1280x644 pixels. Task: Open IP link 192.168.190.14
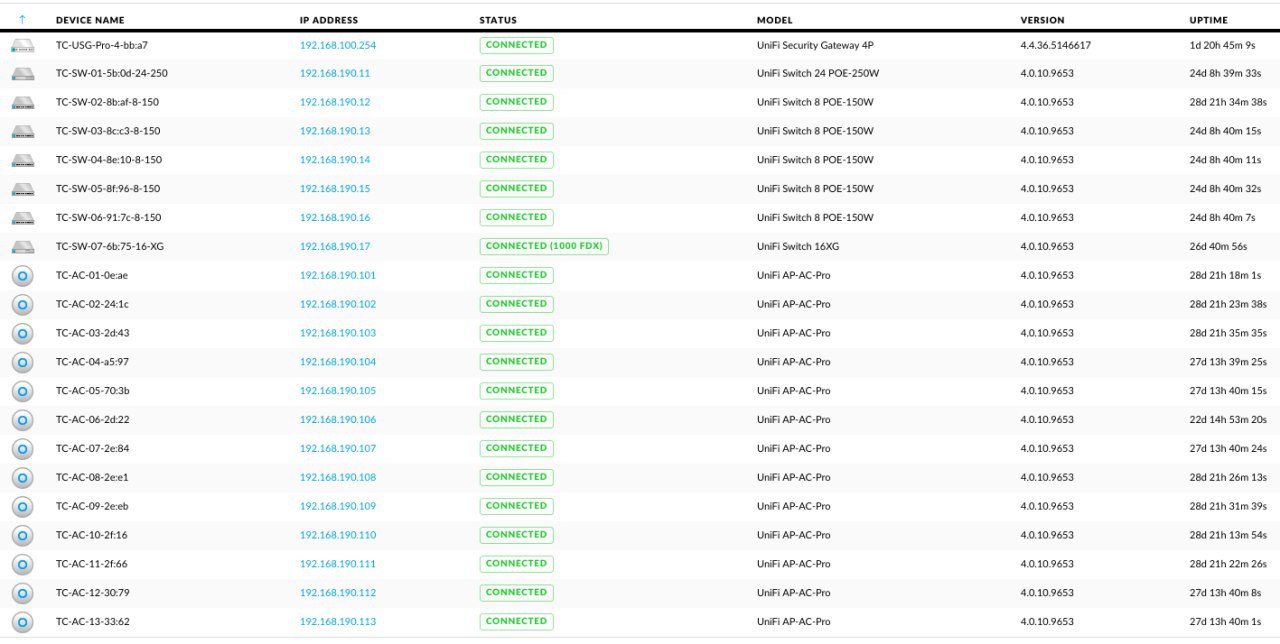335,161
